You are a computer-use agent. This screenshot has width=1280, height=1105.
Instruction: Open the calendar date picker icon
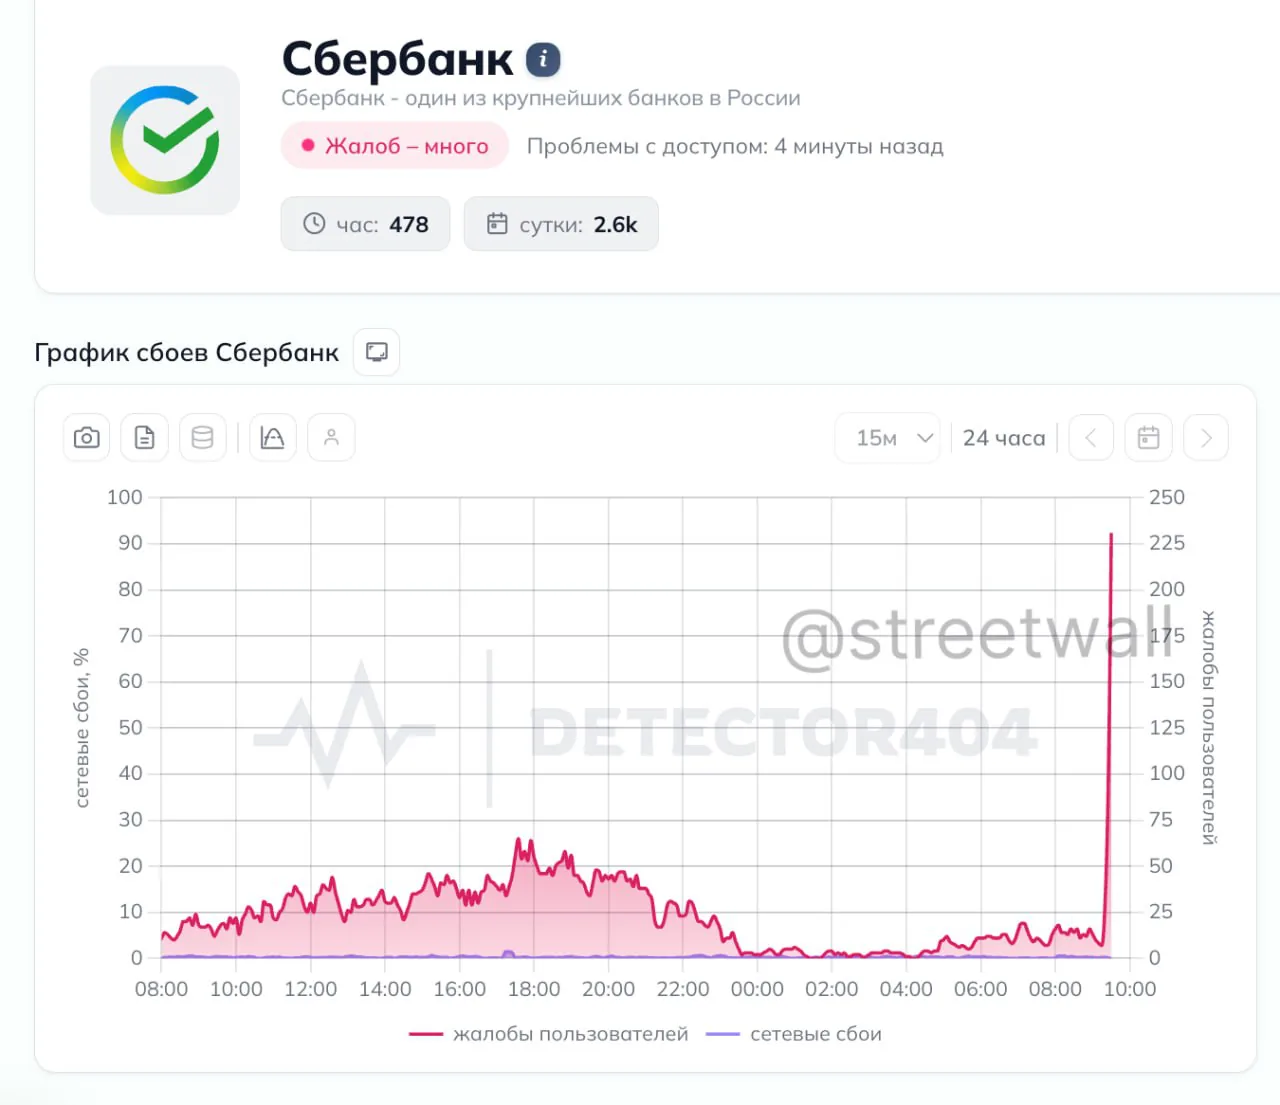tap(1148, 437)
